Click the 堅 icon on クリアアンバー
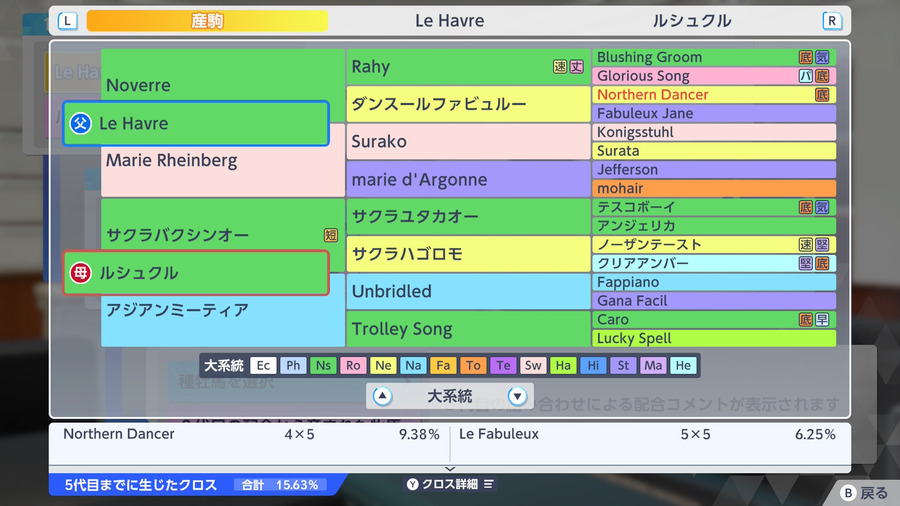The height and width of the screenshot is (506, 900). pyautogui.click(x=806, y=263)
